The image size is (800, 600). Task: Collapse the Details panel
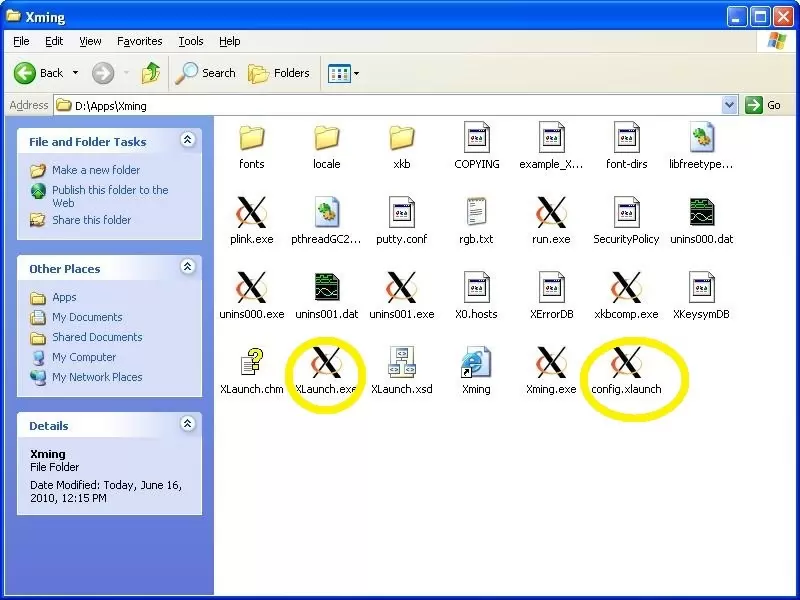pyautogui.click(x=187, y=425)
